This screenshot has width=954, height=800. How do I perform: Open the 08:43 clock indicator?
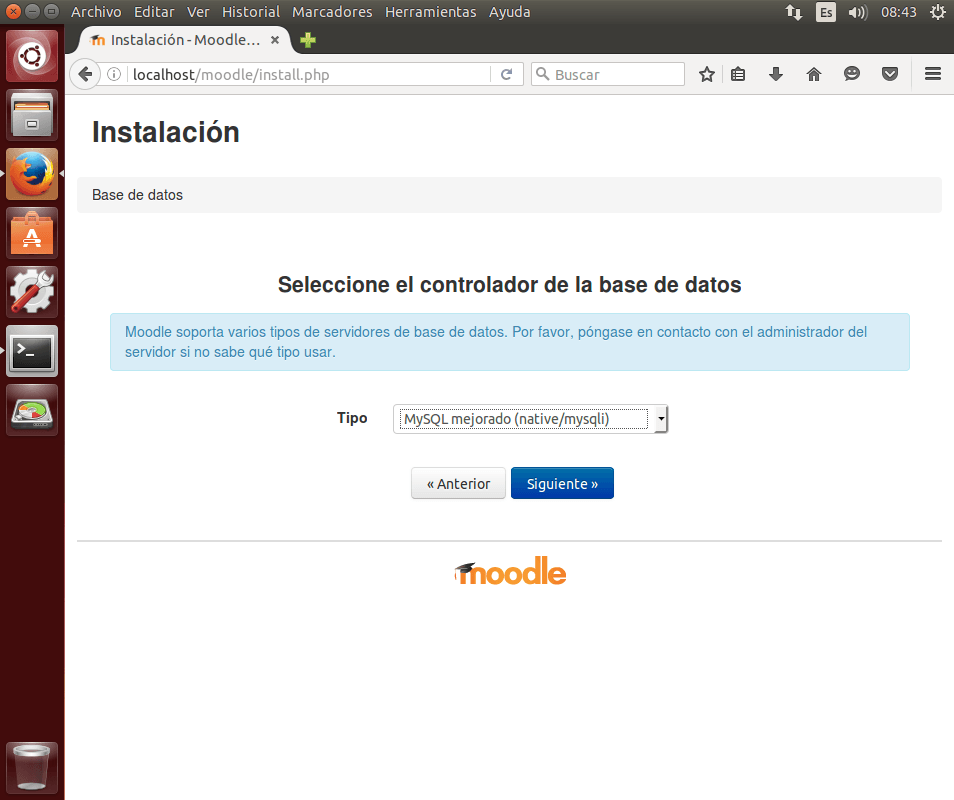point(899,12)
